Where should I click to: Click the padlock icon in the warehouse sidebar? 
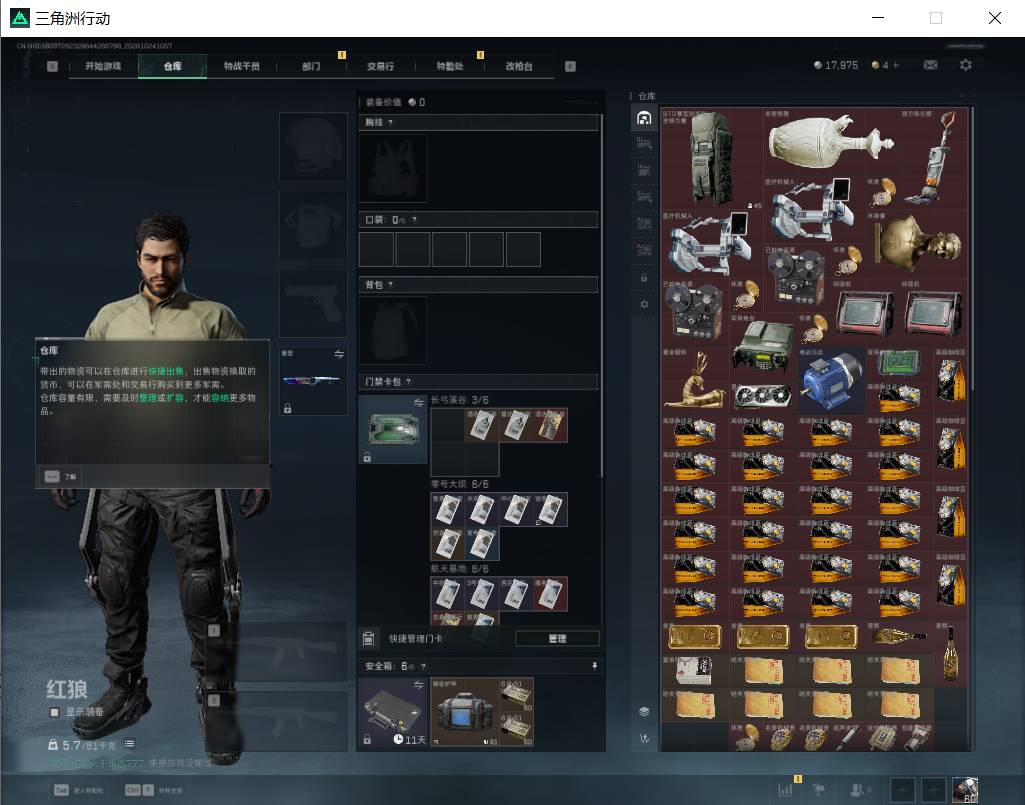(x=644, y=278)
